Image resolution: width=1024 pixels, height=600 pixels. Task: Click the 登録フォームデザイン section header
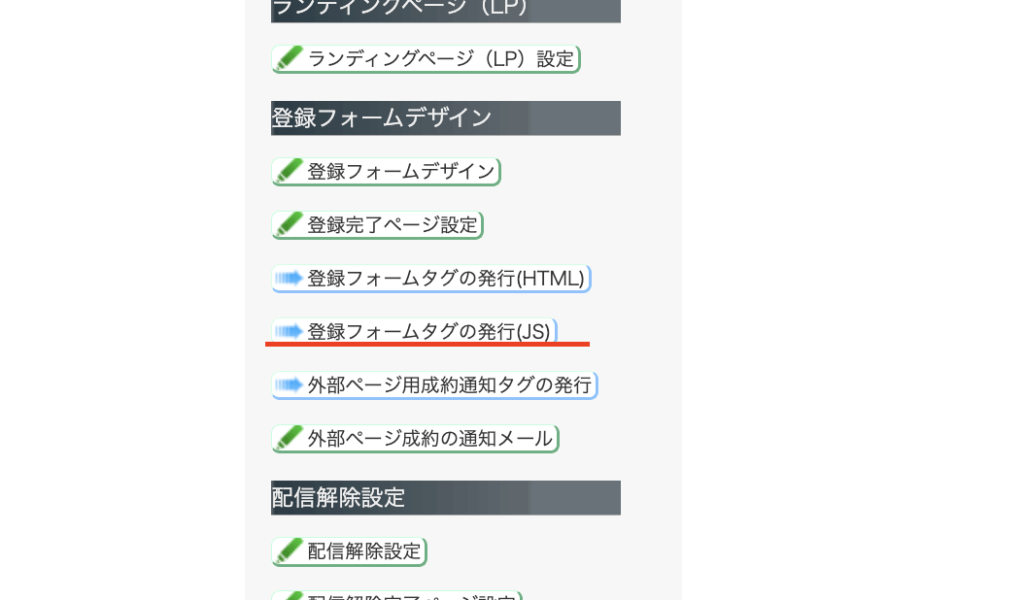tap(446, 118)
